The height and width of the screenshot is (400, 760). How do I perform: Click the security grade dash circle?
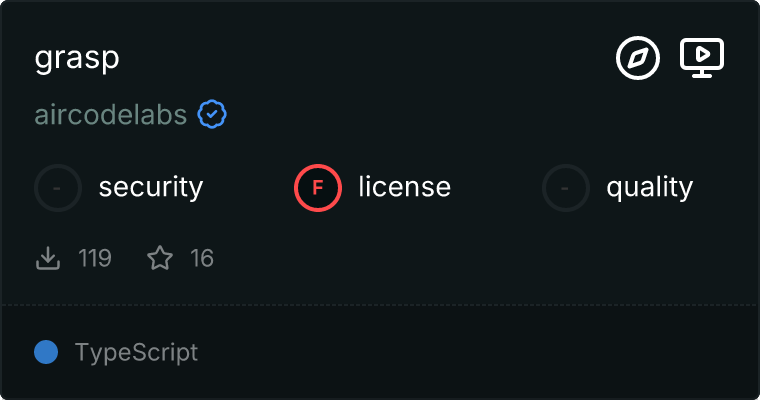[58, 187]
